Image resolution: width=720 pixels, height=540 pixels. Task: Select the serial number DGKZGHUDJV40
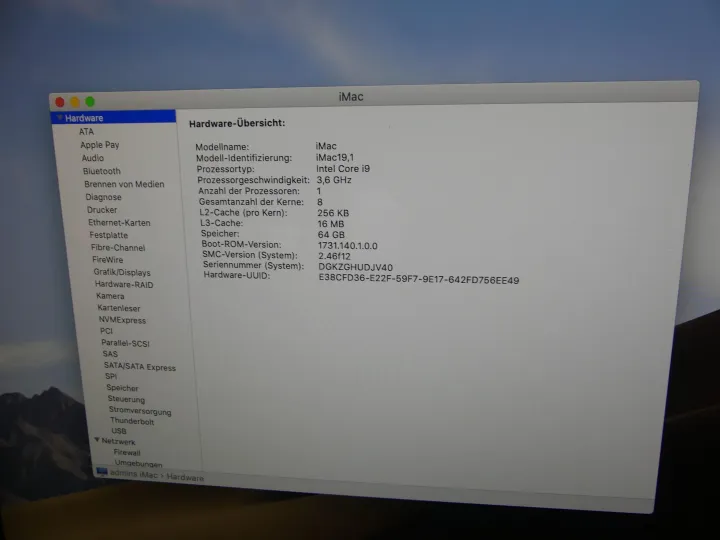pos(355,267)
